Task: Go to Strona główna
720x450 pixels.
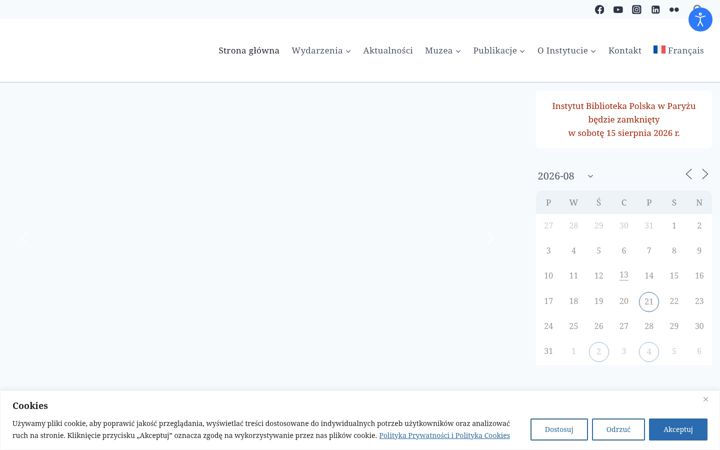Action: [x=248, y=51]
